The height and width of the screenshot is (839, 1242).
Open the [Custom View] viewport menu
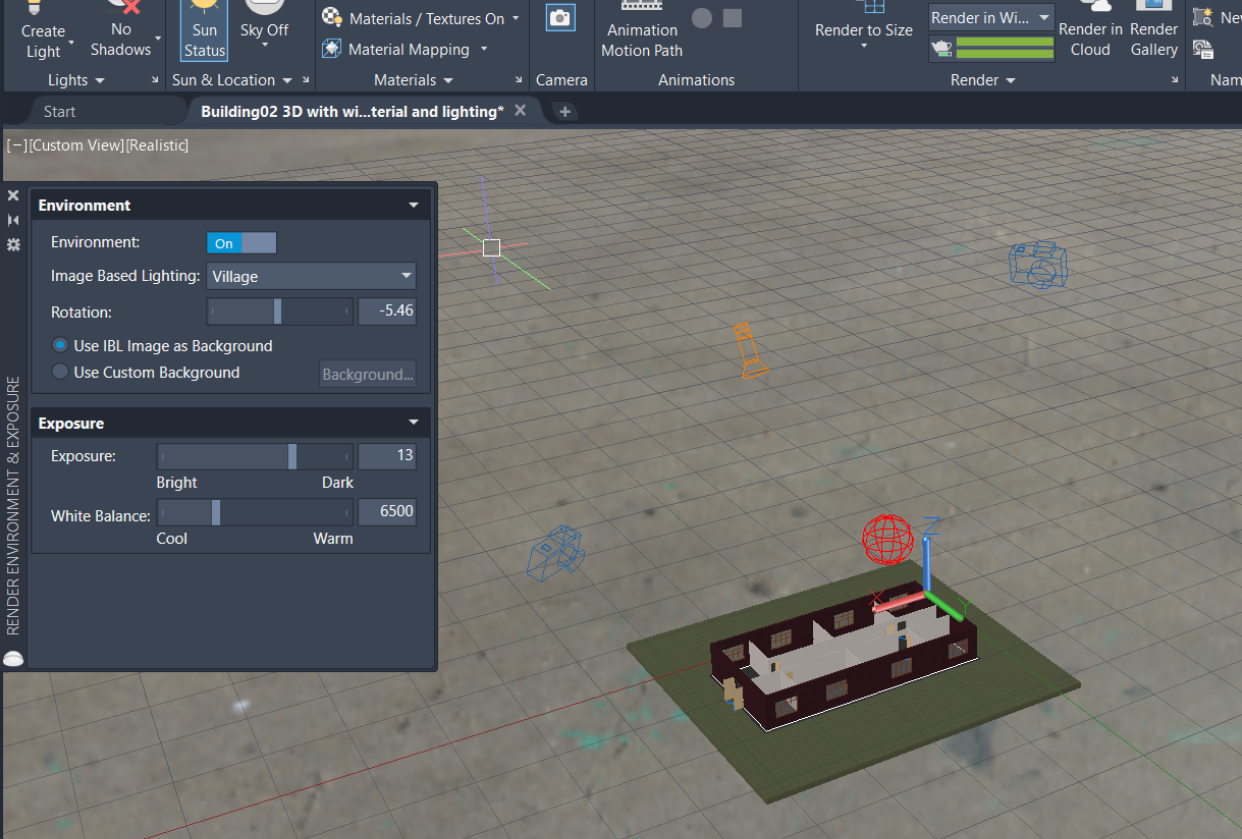click(76, 145)
